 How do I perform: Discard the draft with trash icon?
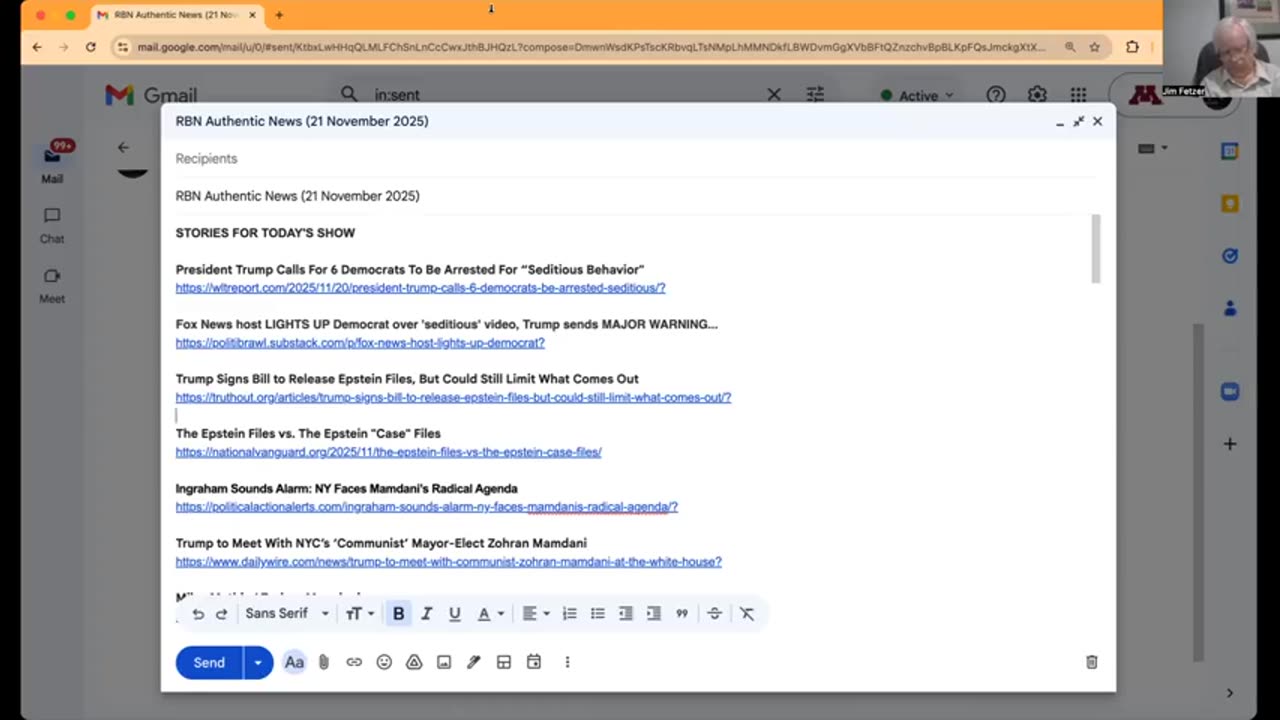(x=1092, y=662)
